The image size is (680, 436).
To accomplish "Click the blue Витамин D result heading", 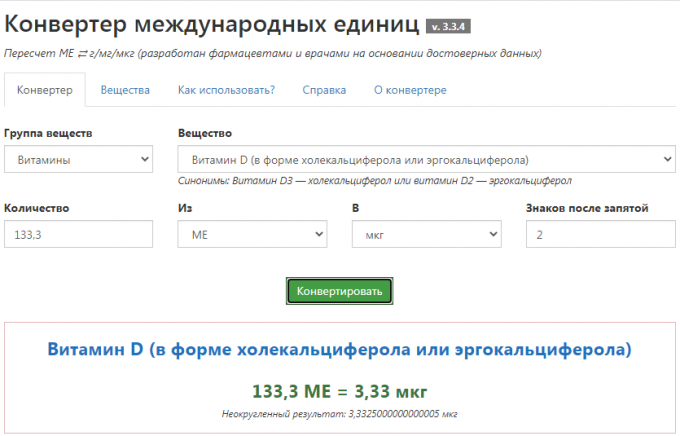I will click(340, 350).
